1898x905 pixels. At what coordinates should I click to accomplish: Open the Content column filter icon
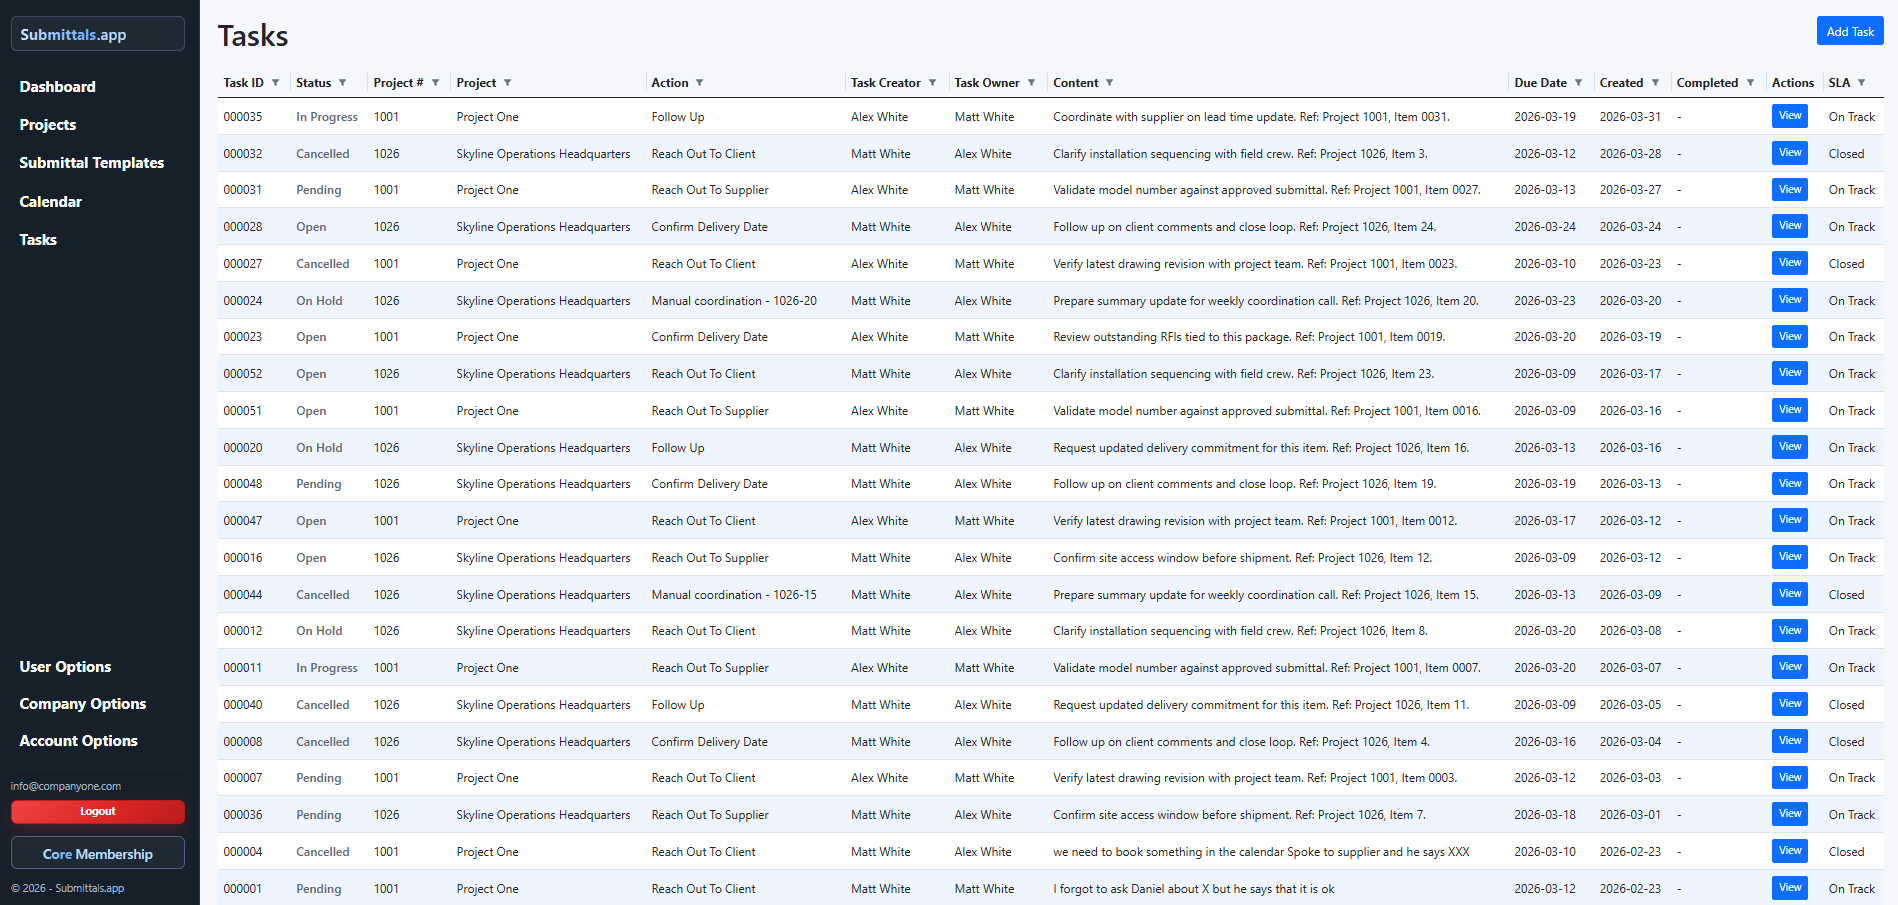click(x=1109, y=83)
